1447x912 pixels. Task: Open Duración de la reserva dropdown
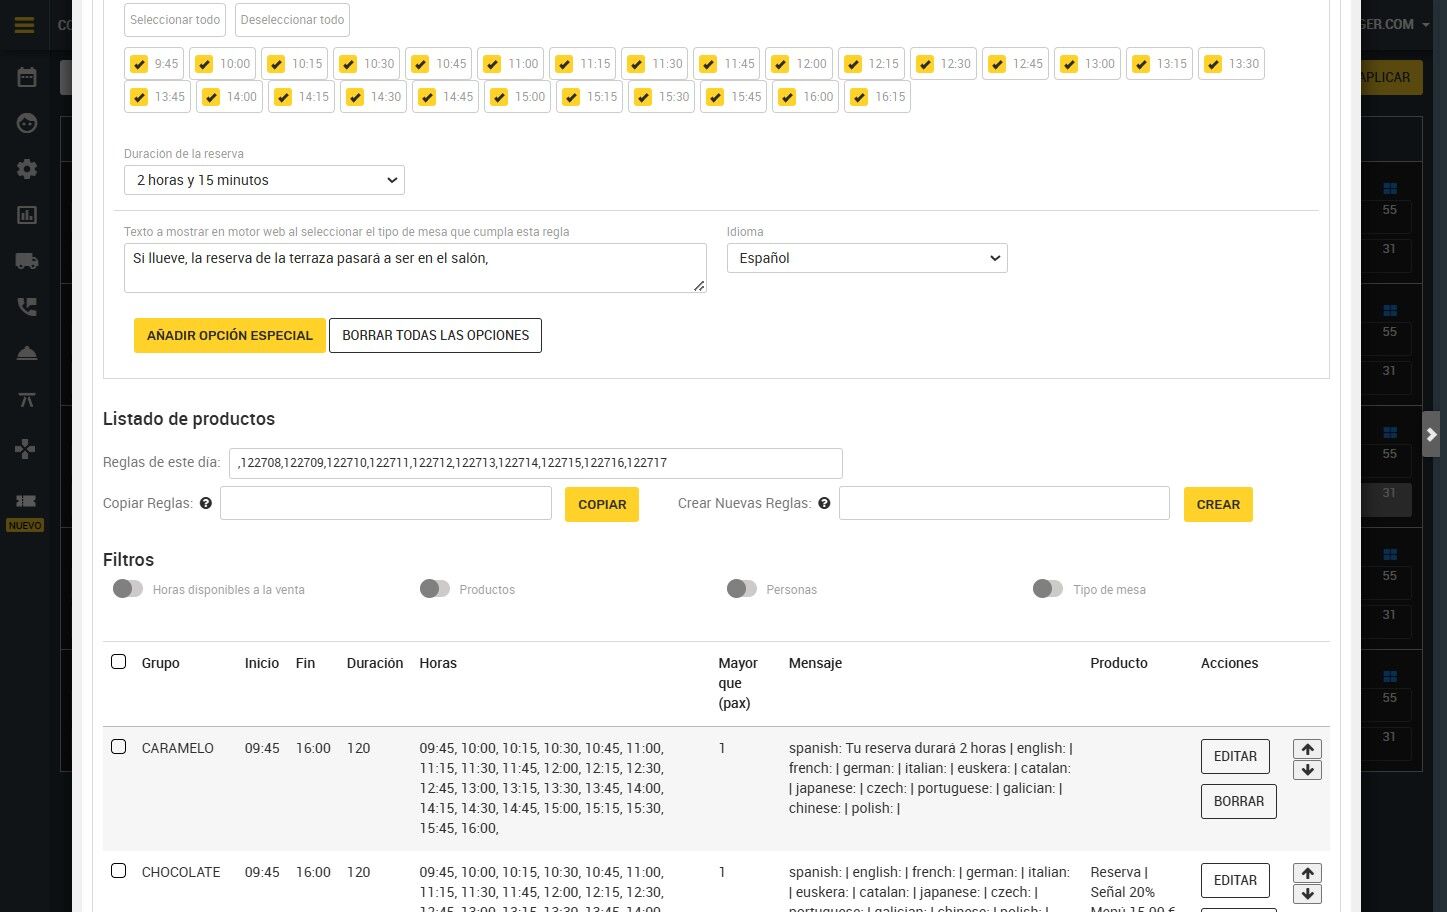click(x=264, y=180)
